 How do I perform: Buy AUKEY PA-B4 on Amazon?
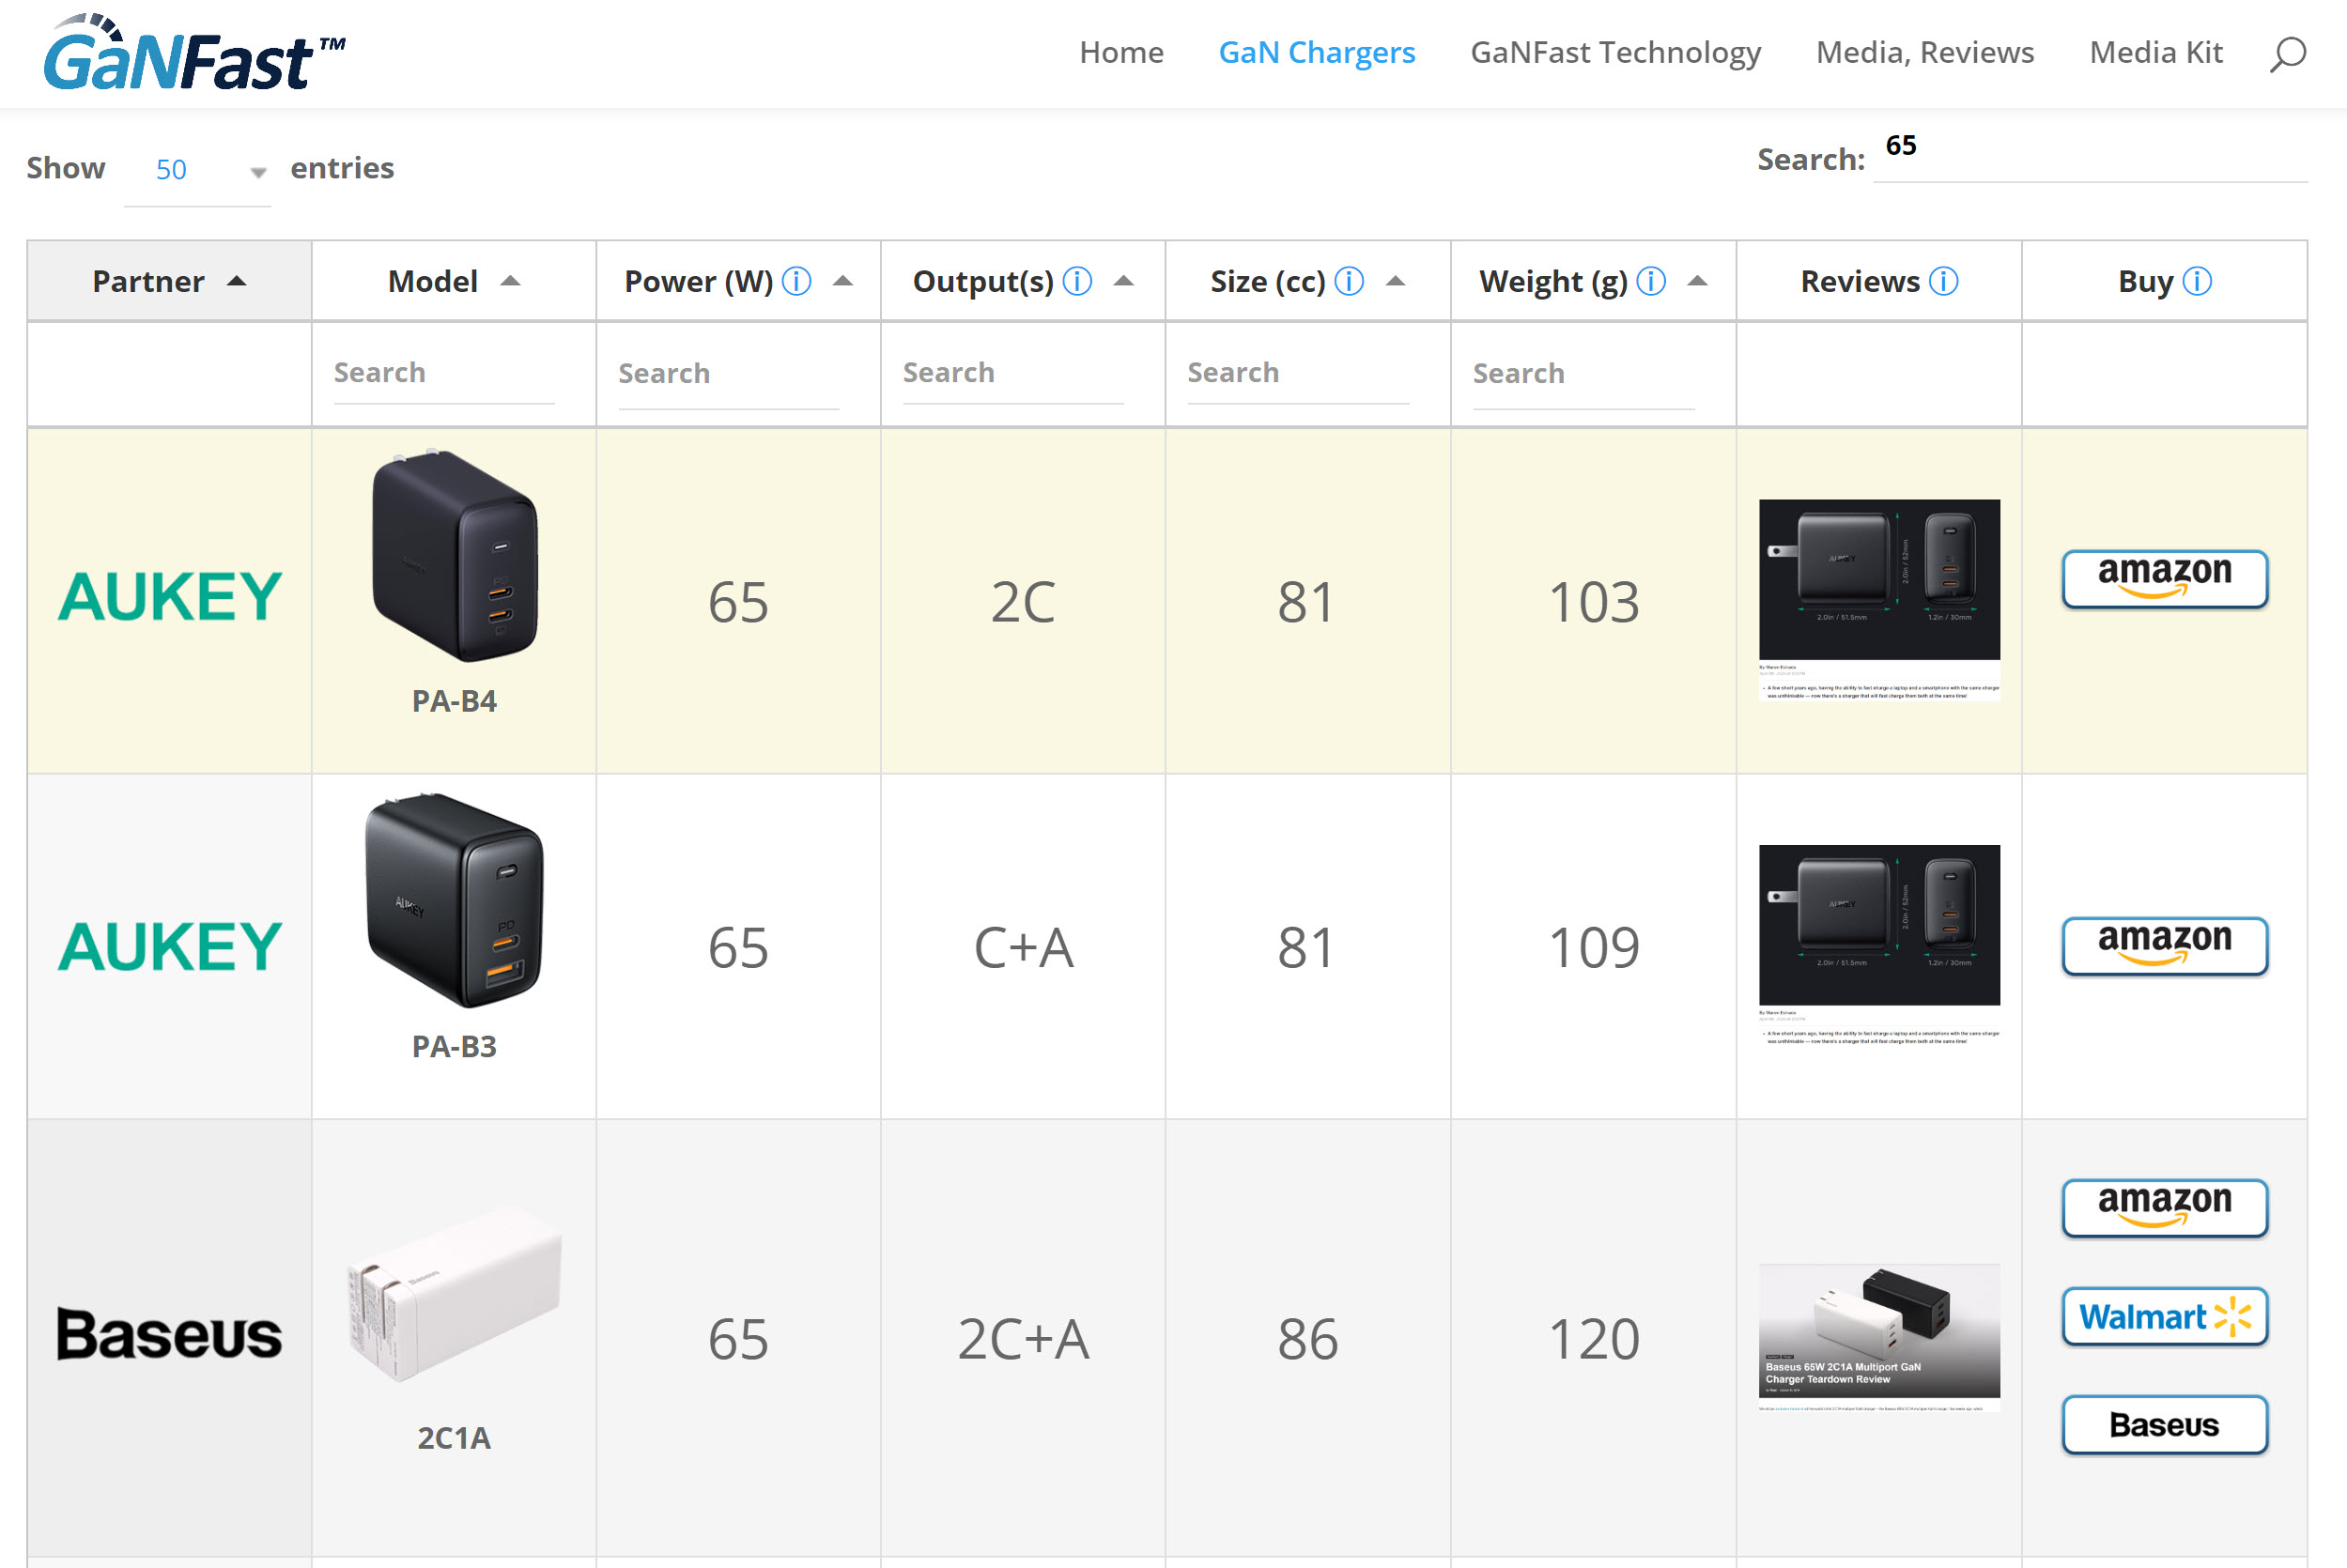click(2164, 578)
